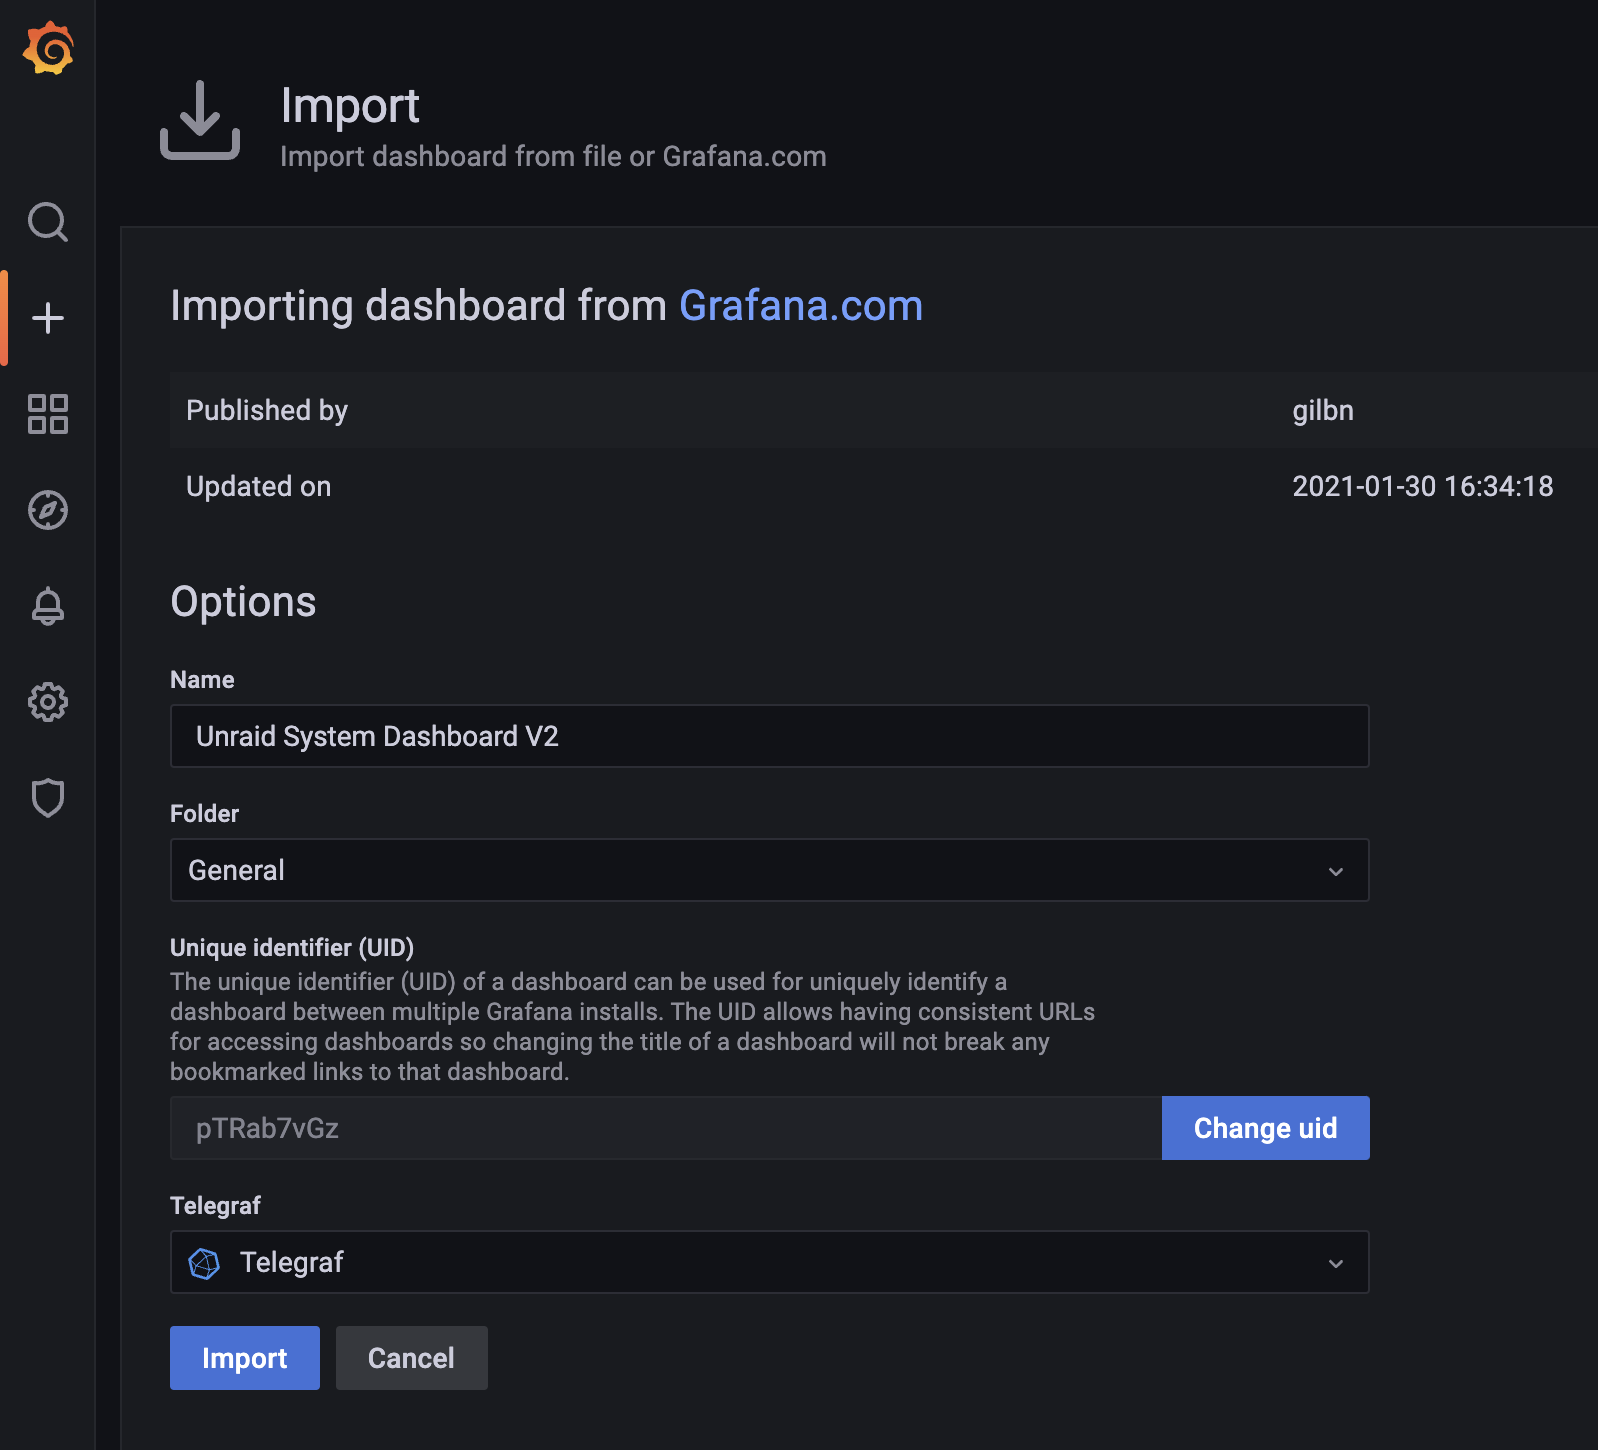
Task: Select the publisher name gilbn
Action: [x=1322, y=410]
